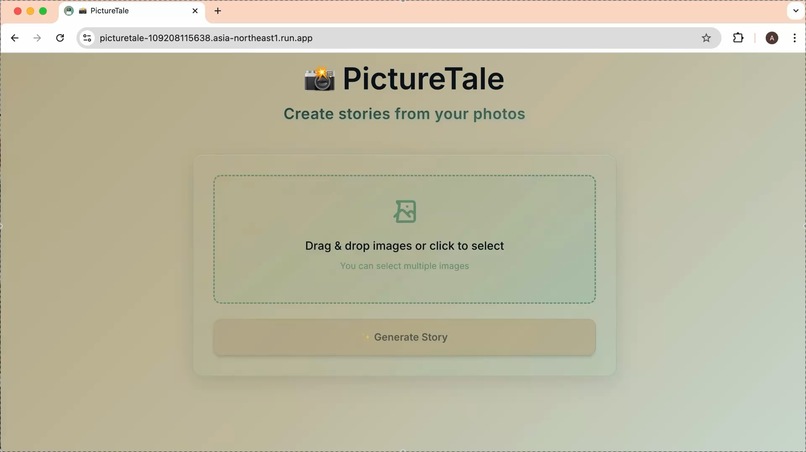Click the browser forward arrow
The image size is (806, 452).
tap(37, 38)
